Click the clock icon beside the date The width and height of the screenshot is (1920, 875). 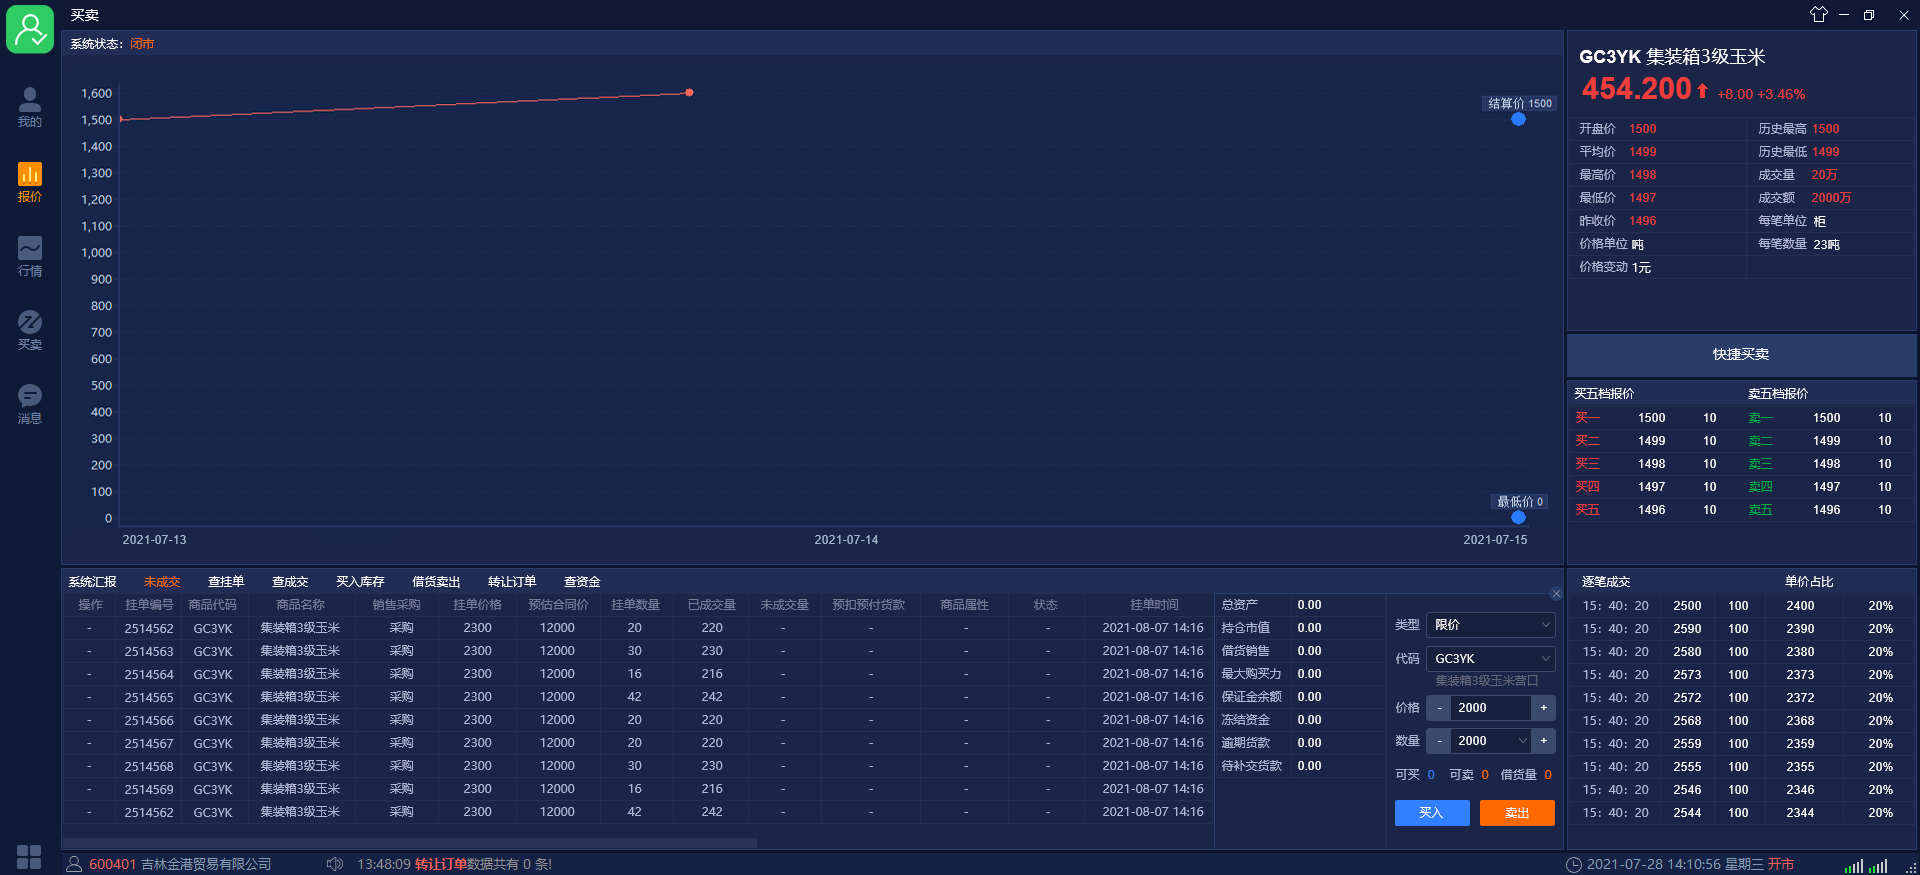click(x=1574, y=865)
